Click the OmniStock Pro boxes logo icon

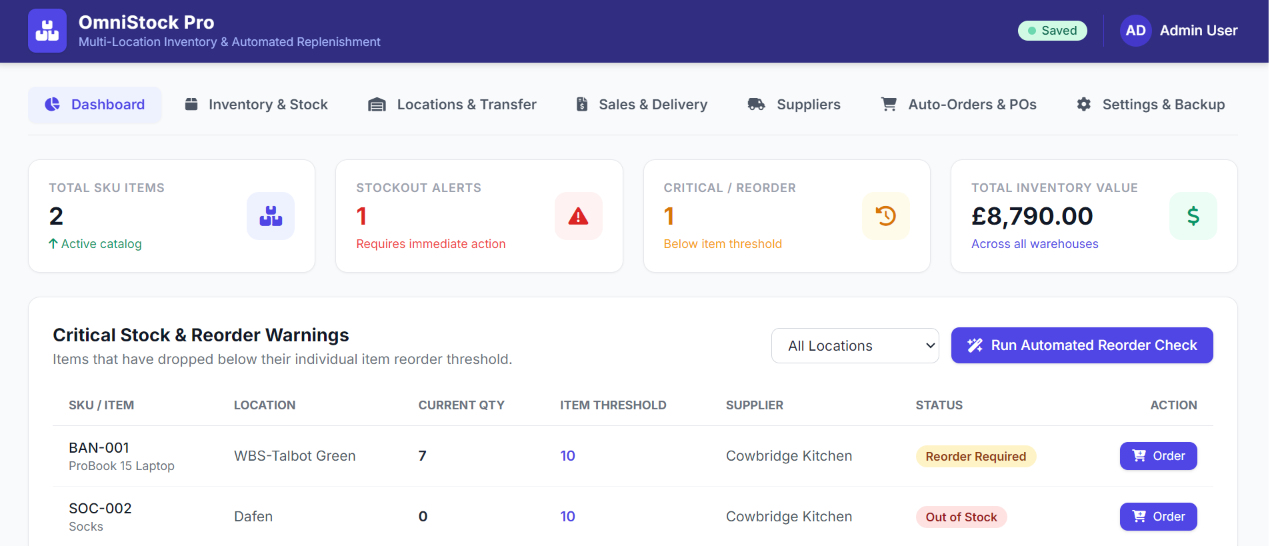point(47,30)
